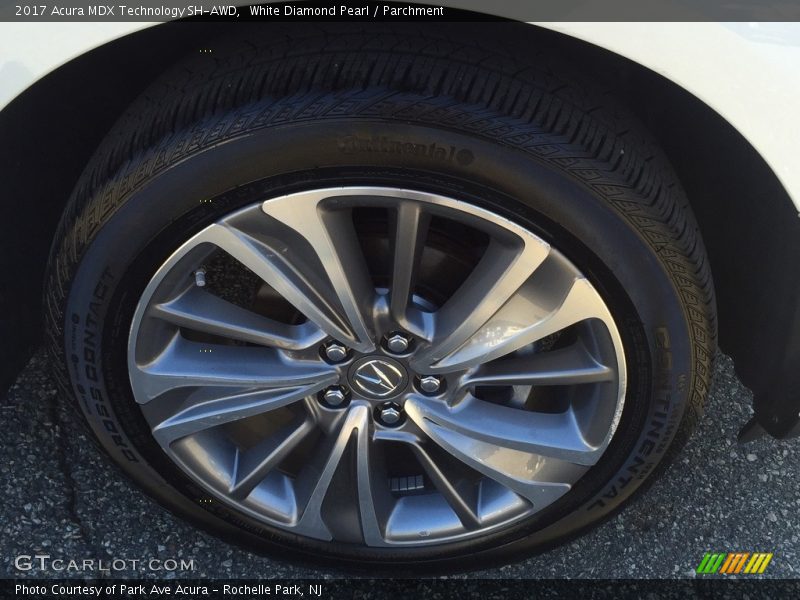Click the 'CROSS CONTACT' lettering on the tire
Viewport: 800px width, 600px height.
tap(109, 366)
